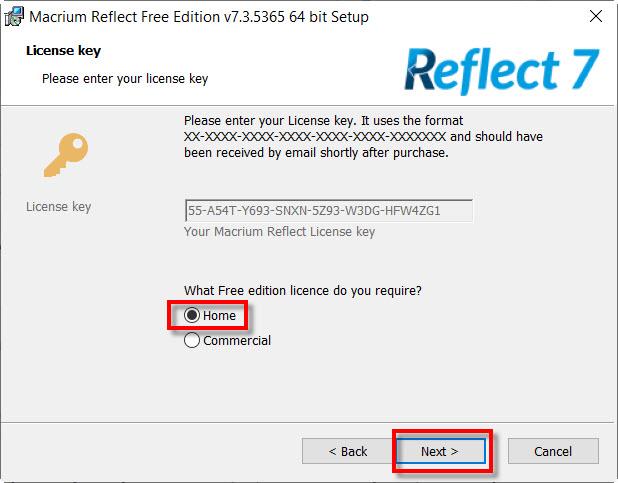Cancel the Macrium Reflect installation

click(552, 451)
